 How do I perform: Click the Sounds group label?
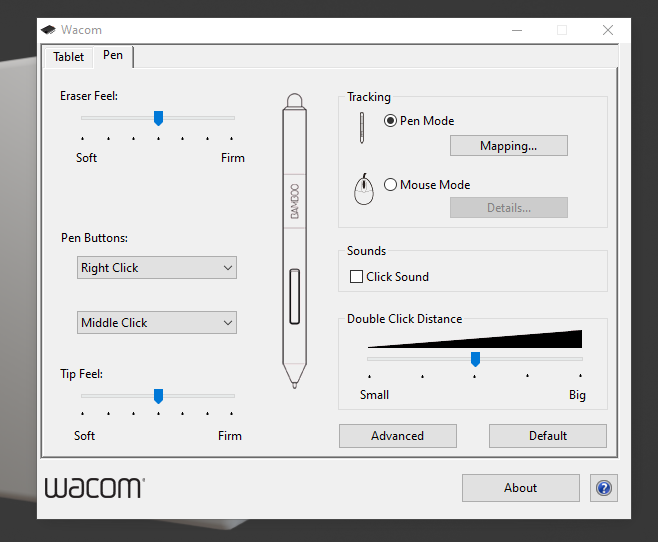click(x=366, y=251)
